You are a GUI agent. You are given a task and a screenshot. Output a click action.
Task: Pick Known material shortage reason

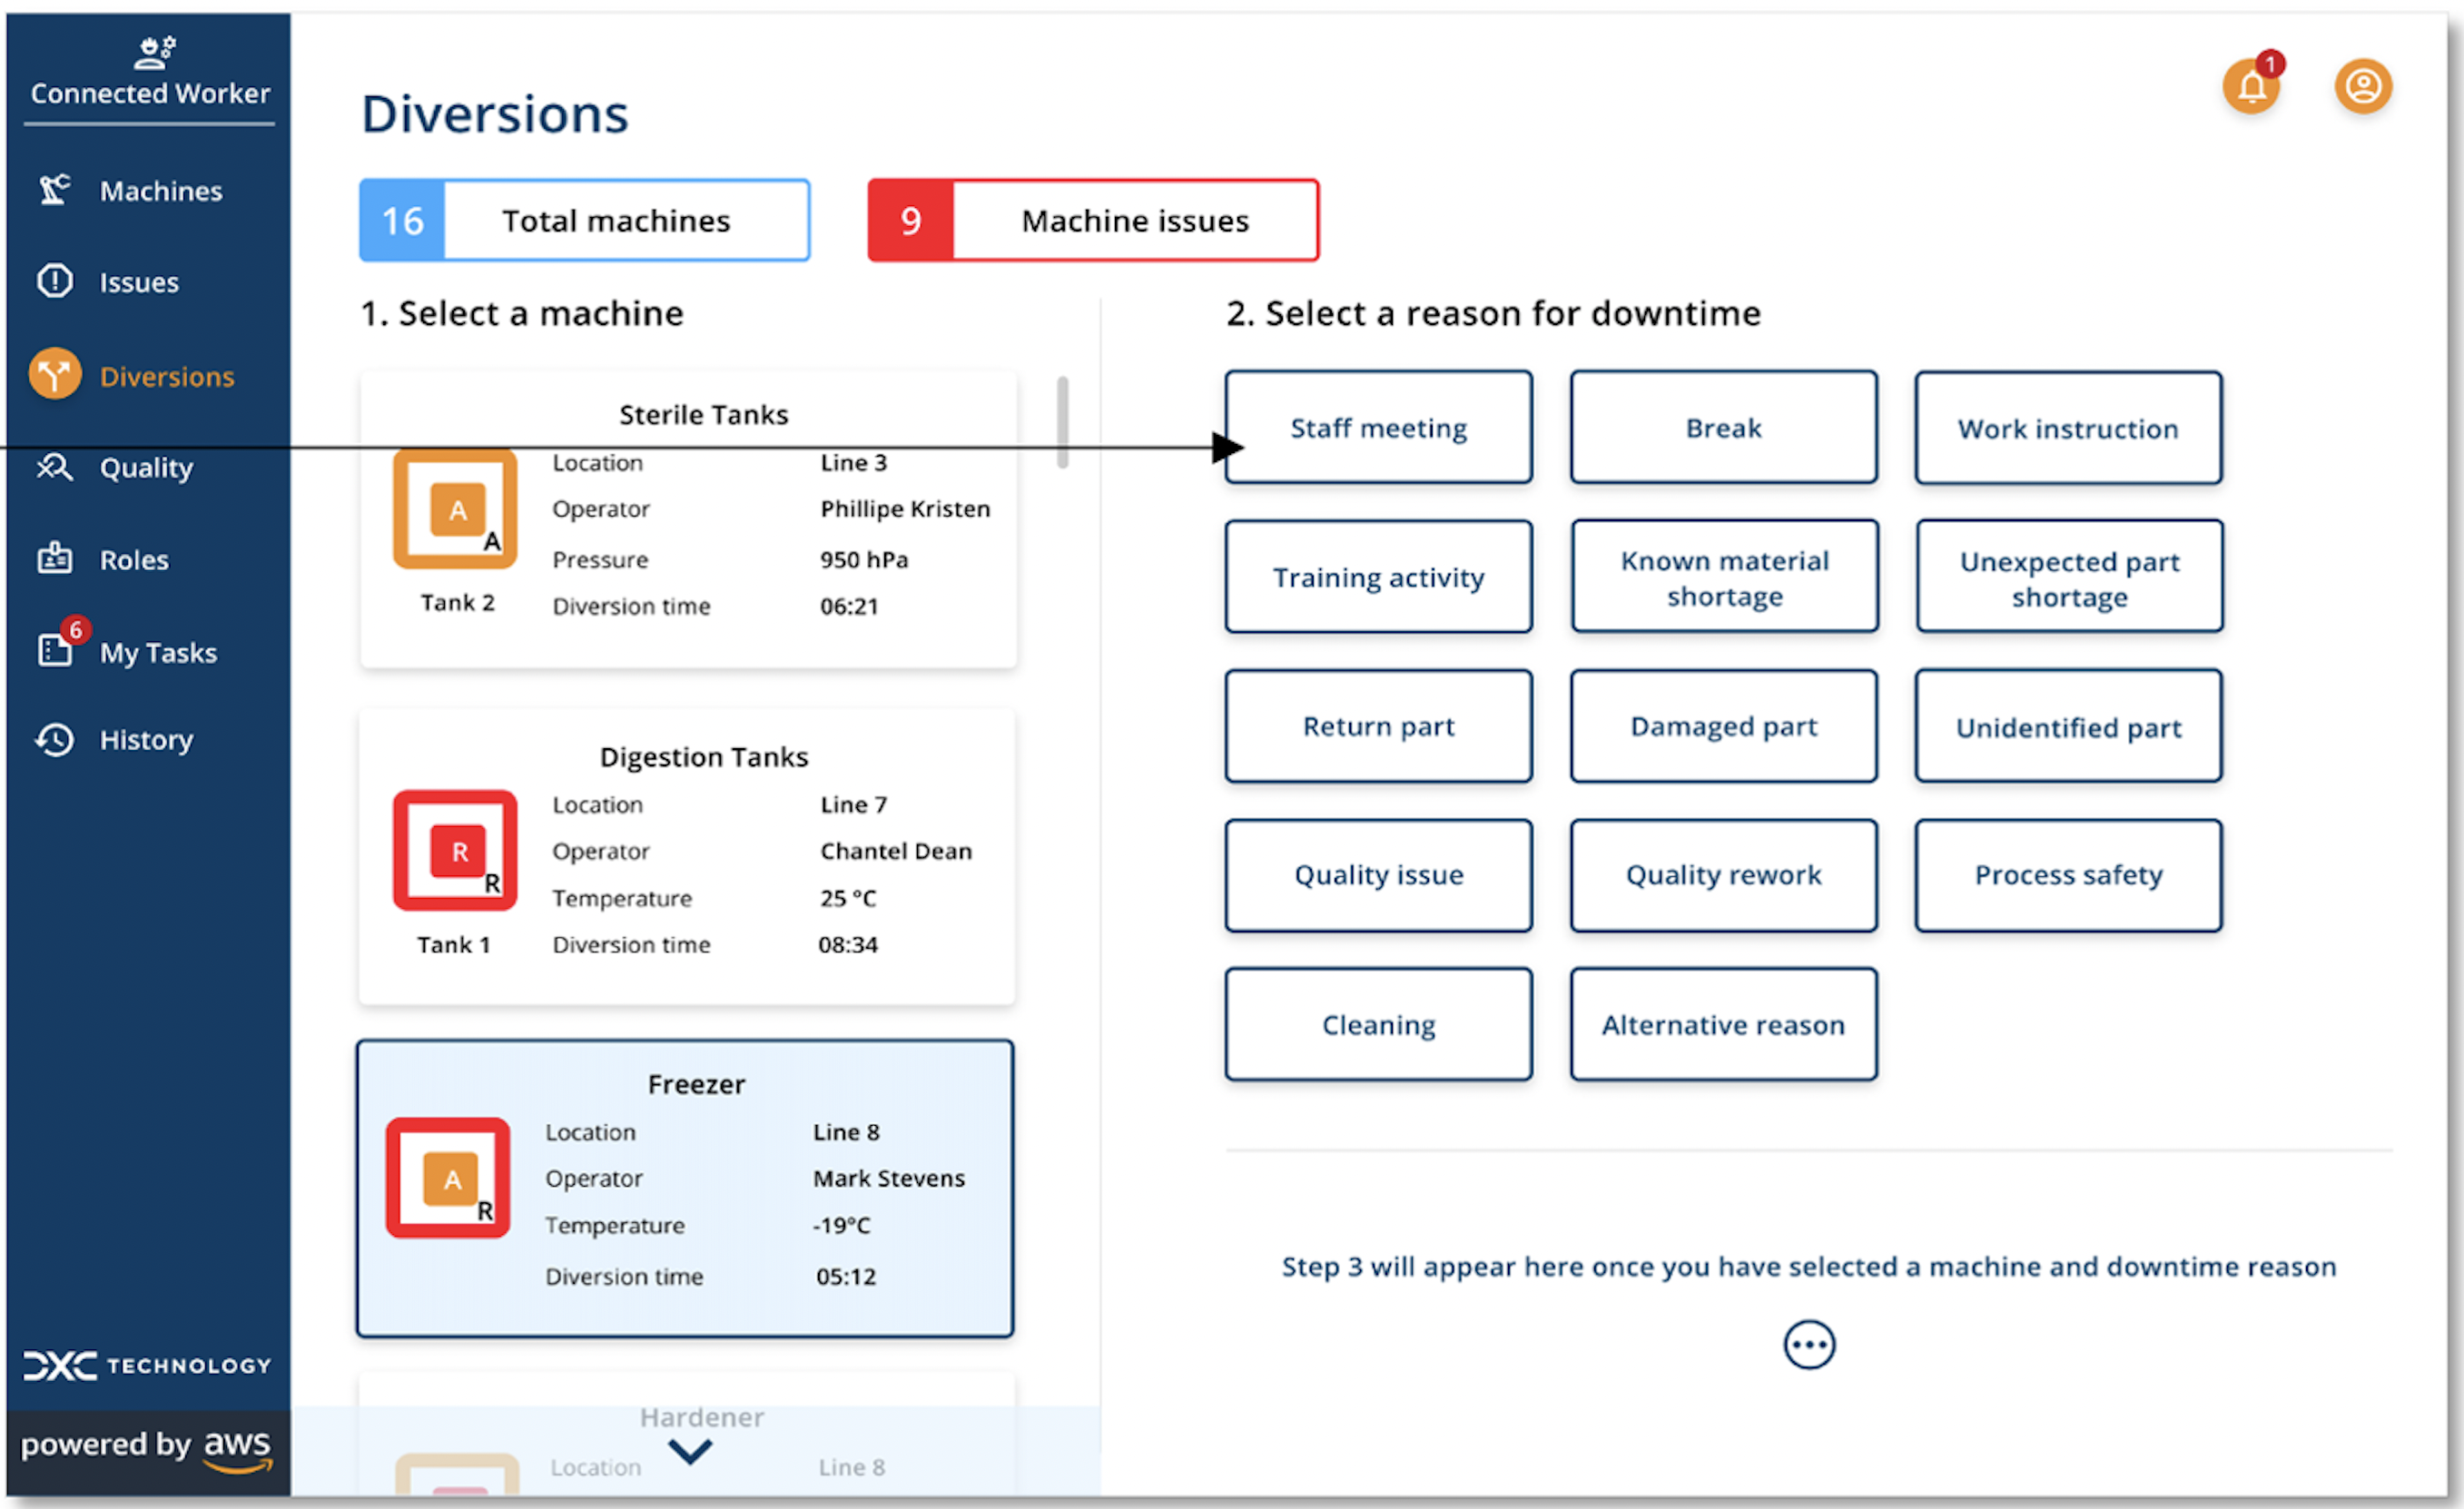(1723, 577)
